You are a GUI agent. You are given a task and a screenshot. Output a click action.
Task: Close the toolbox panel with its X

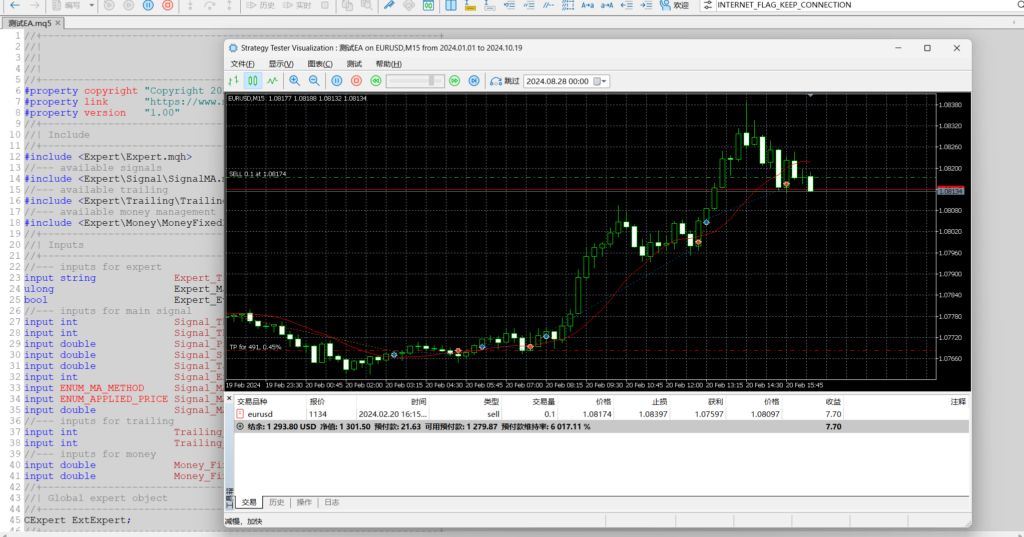(x=229, y=397)
